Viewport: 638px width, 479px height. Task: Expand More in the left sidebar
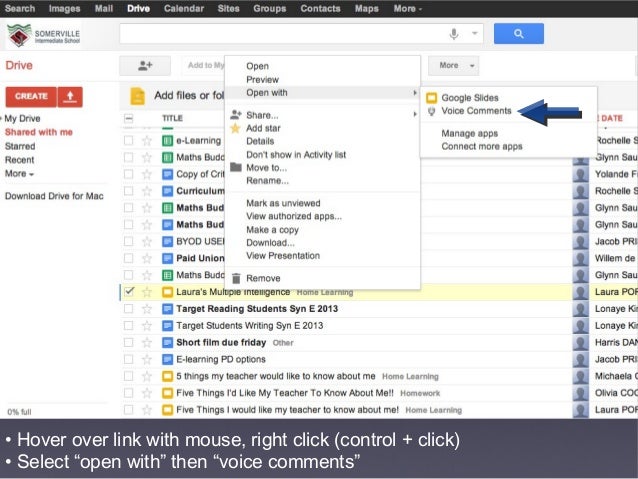19,173
